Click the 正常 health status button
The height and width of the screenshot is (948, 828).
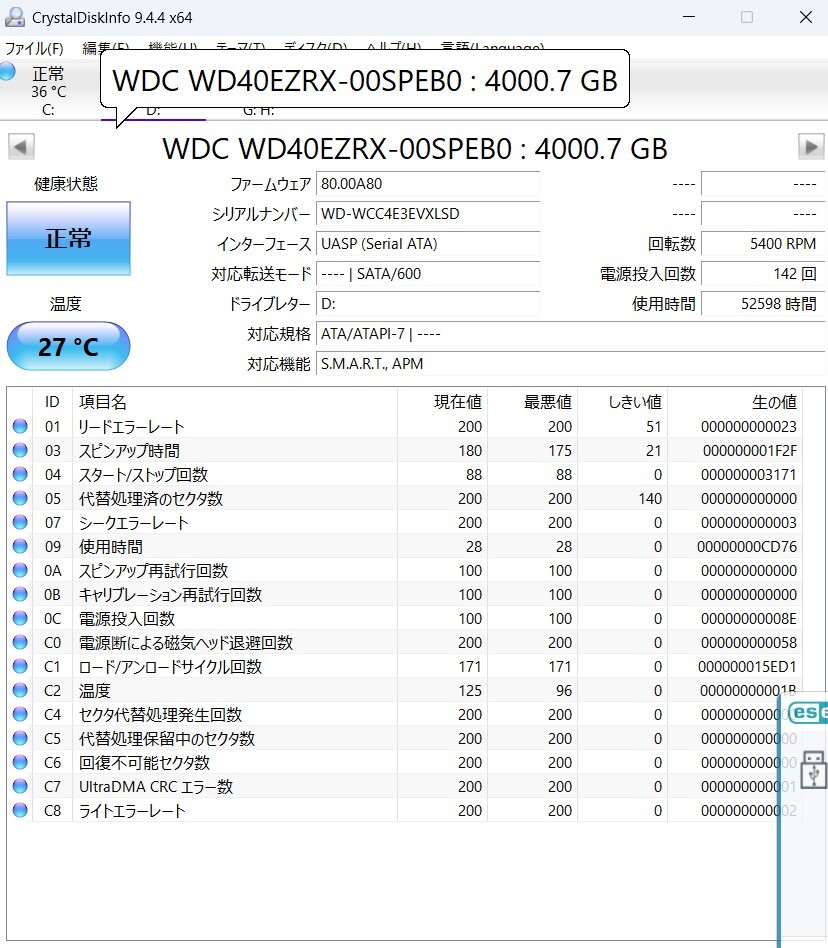point(68,238)
